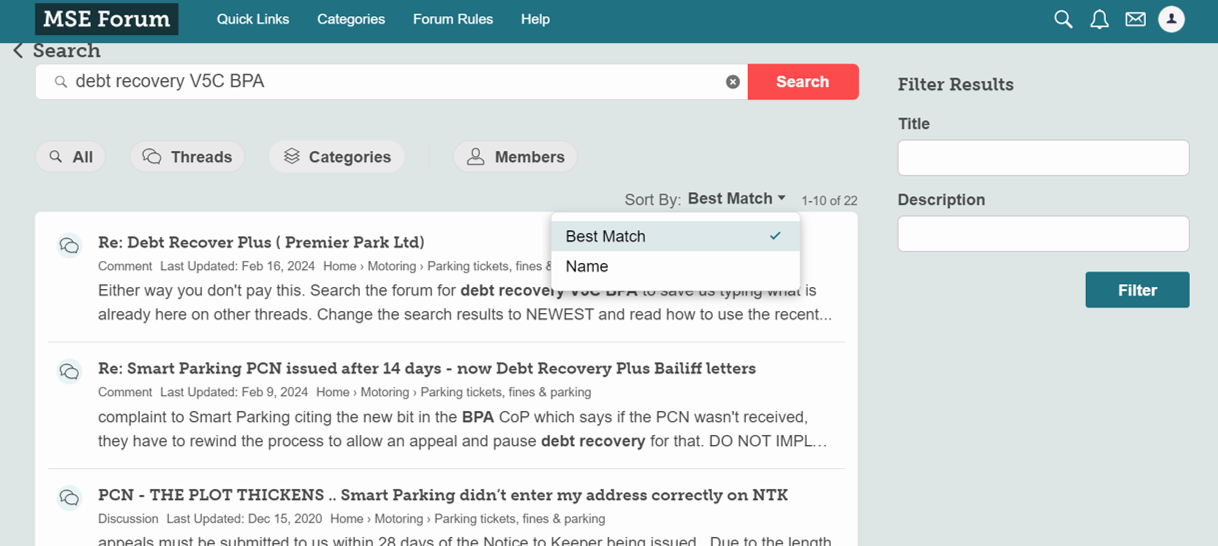Viewport: 1218px width, 546px height.
Task: Switch to the Members filter tab
Action: [x=516, y=157]
